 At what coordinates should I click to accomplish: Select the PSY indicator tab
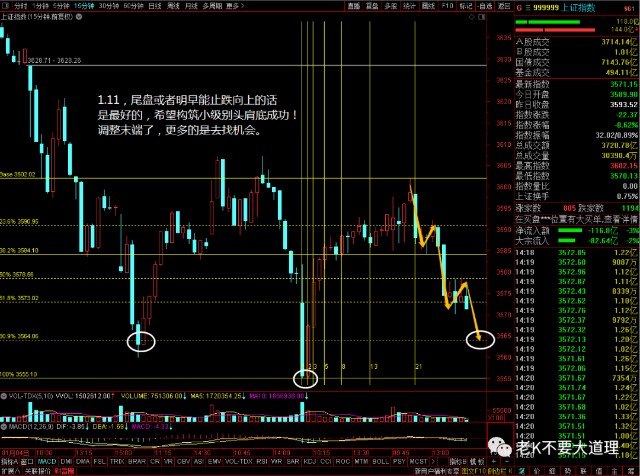pos(399,461)
